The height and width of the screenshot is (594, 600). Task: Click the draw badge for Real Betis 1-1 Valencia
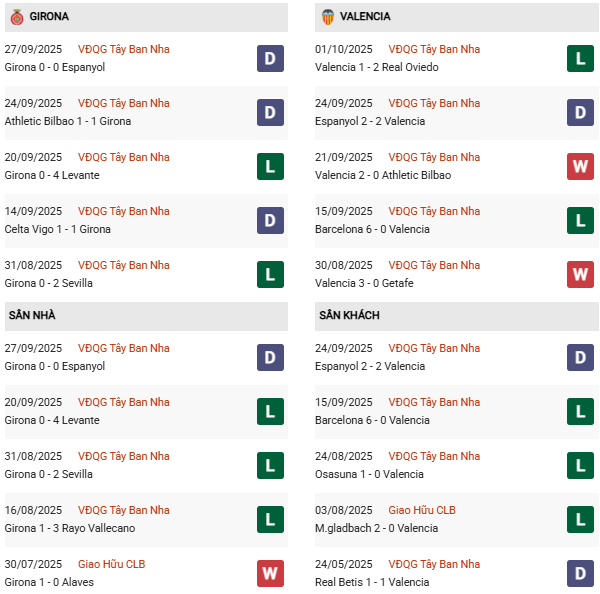click(581, 574)
